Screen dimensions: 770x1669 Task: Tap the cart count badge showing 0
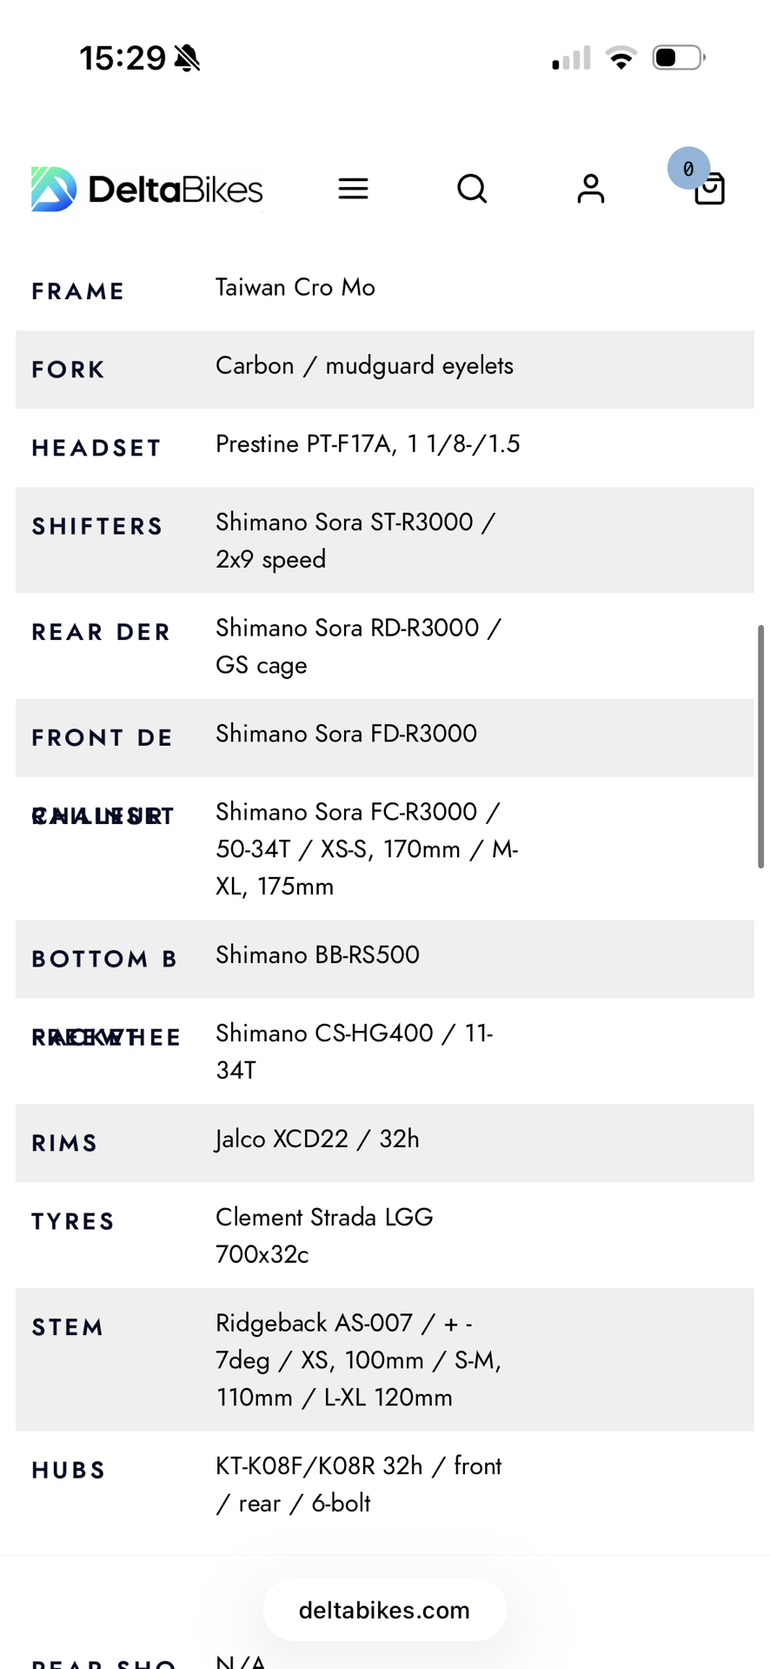[x=689, y=169]
